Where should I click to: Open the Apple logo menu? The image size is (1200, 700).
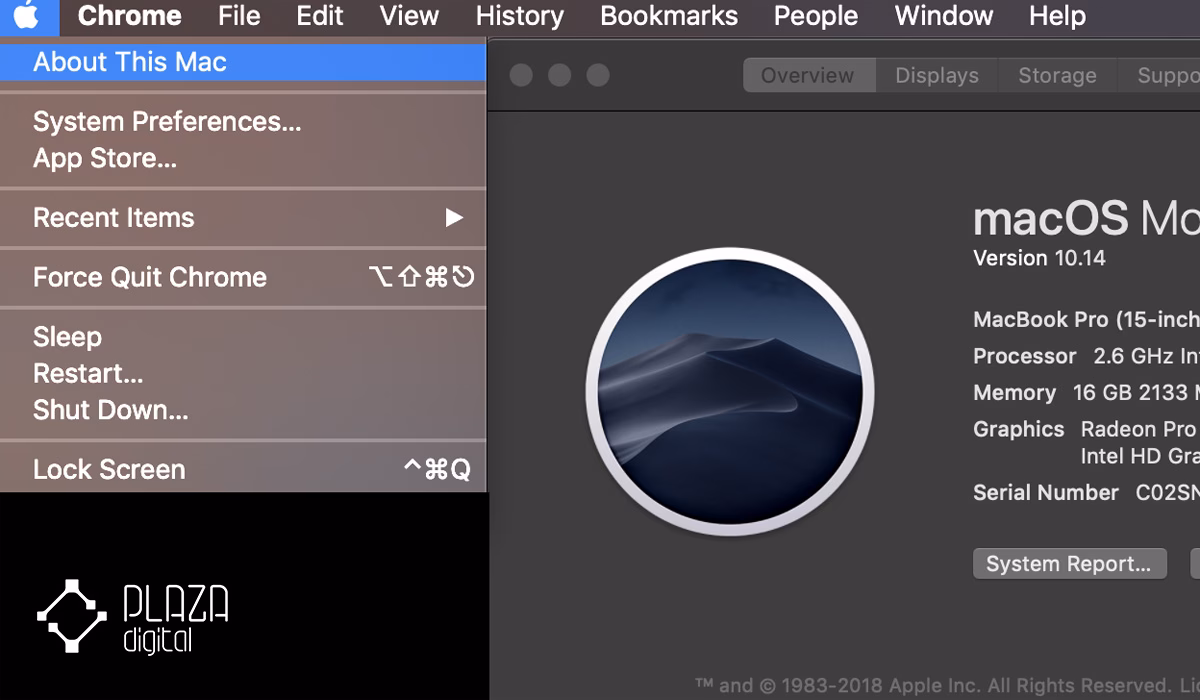(x=28, y=16)
